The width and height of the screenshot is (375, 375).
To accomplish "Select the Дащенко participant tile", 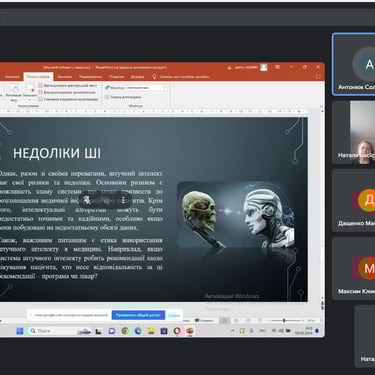I will click(x=354, y=200).
